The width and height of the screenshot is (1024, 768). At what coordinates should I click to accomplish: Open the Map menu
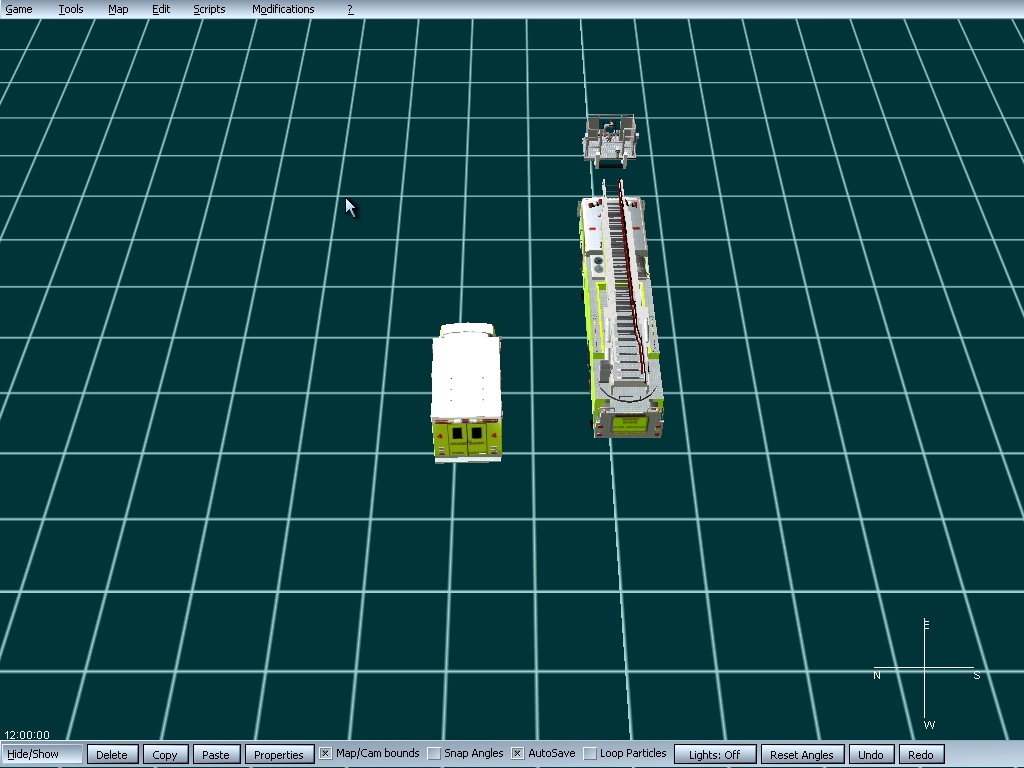pyautogui.click(x=118, y=9)
